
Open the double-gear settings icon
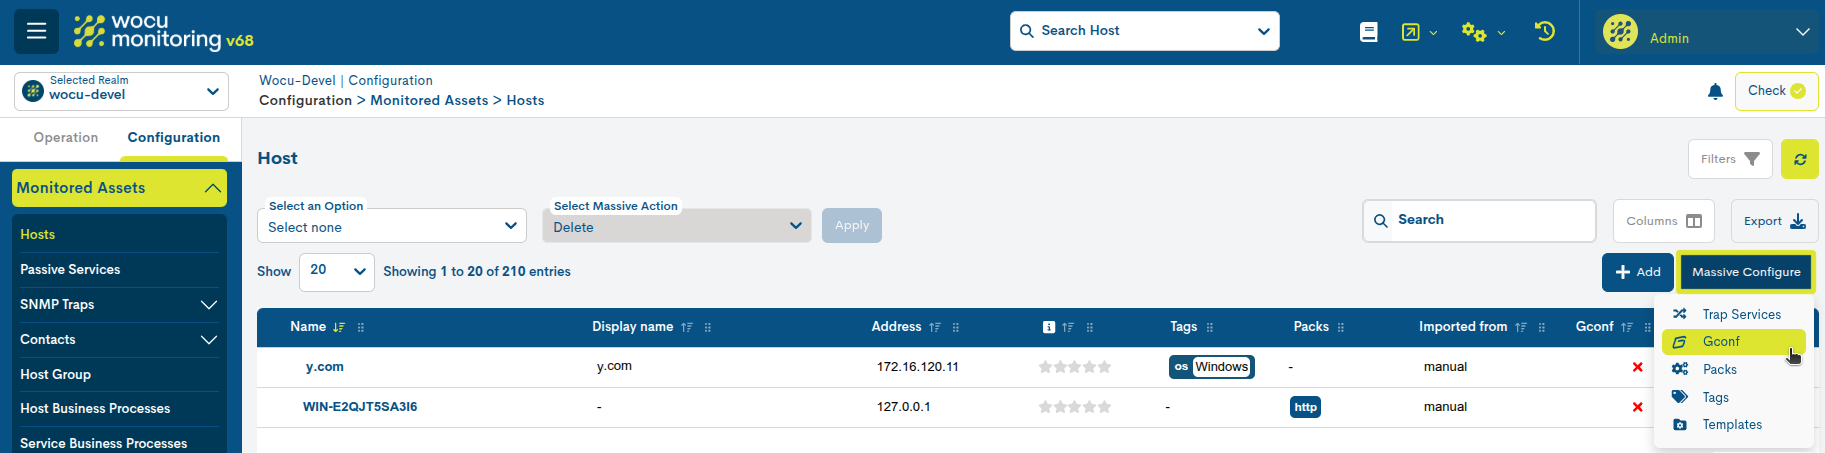pyautogui.click(x=1474, y=32)
